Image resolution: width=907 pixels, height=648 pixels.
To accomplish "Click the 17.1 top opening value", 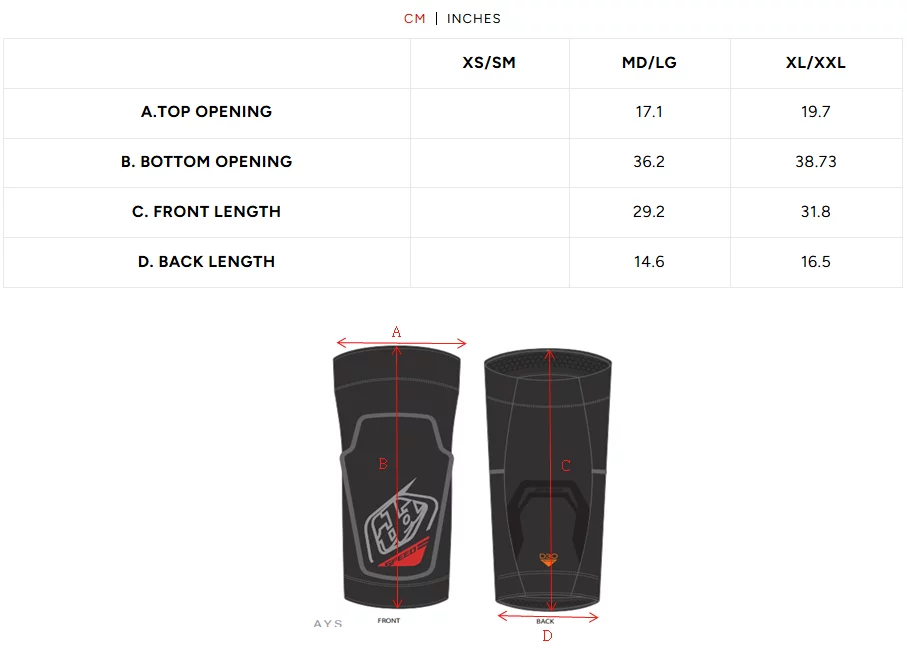I will point(649,112).
